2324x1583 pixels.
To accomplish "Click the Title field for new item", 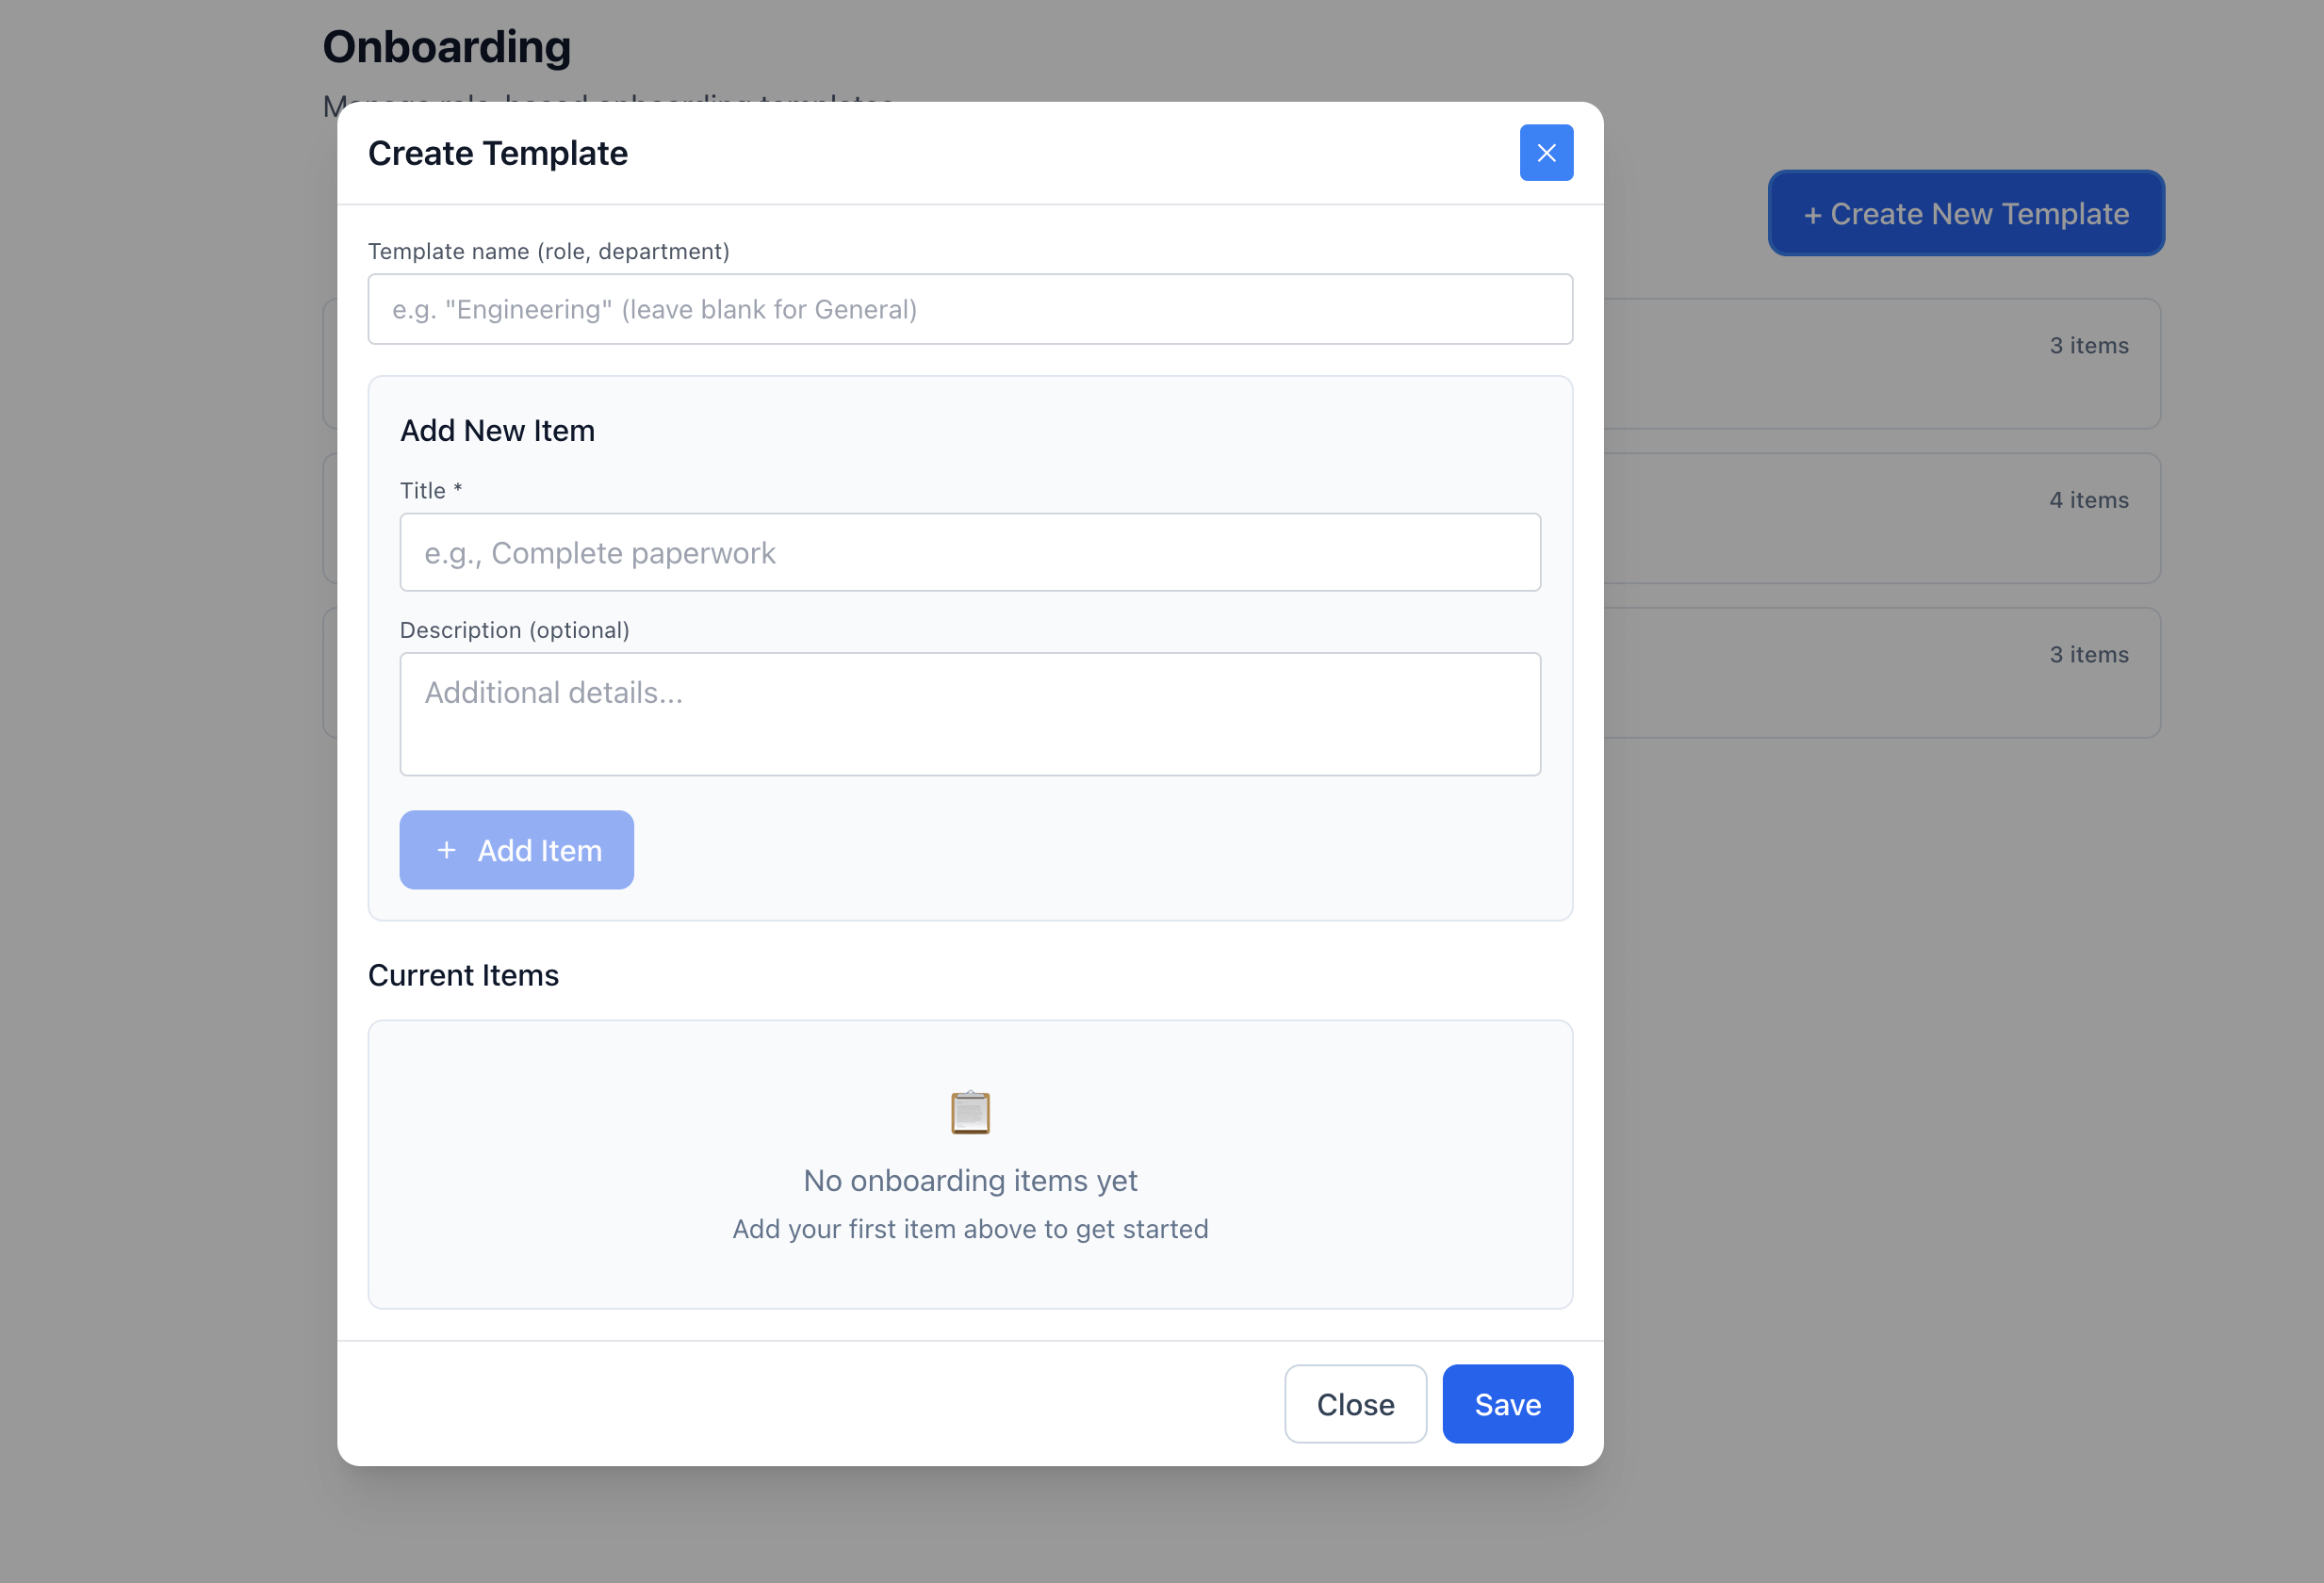I will pyautogui.click(x=969, y=552).
